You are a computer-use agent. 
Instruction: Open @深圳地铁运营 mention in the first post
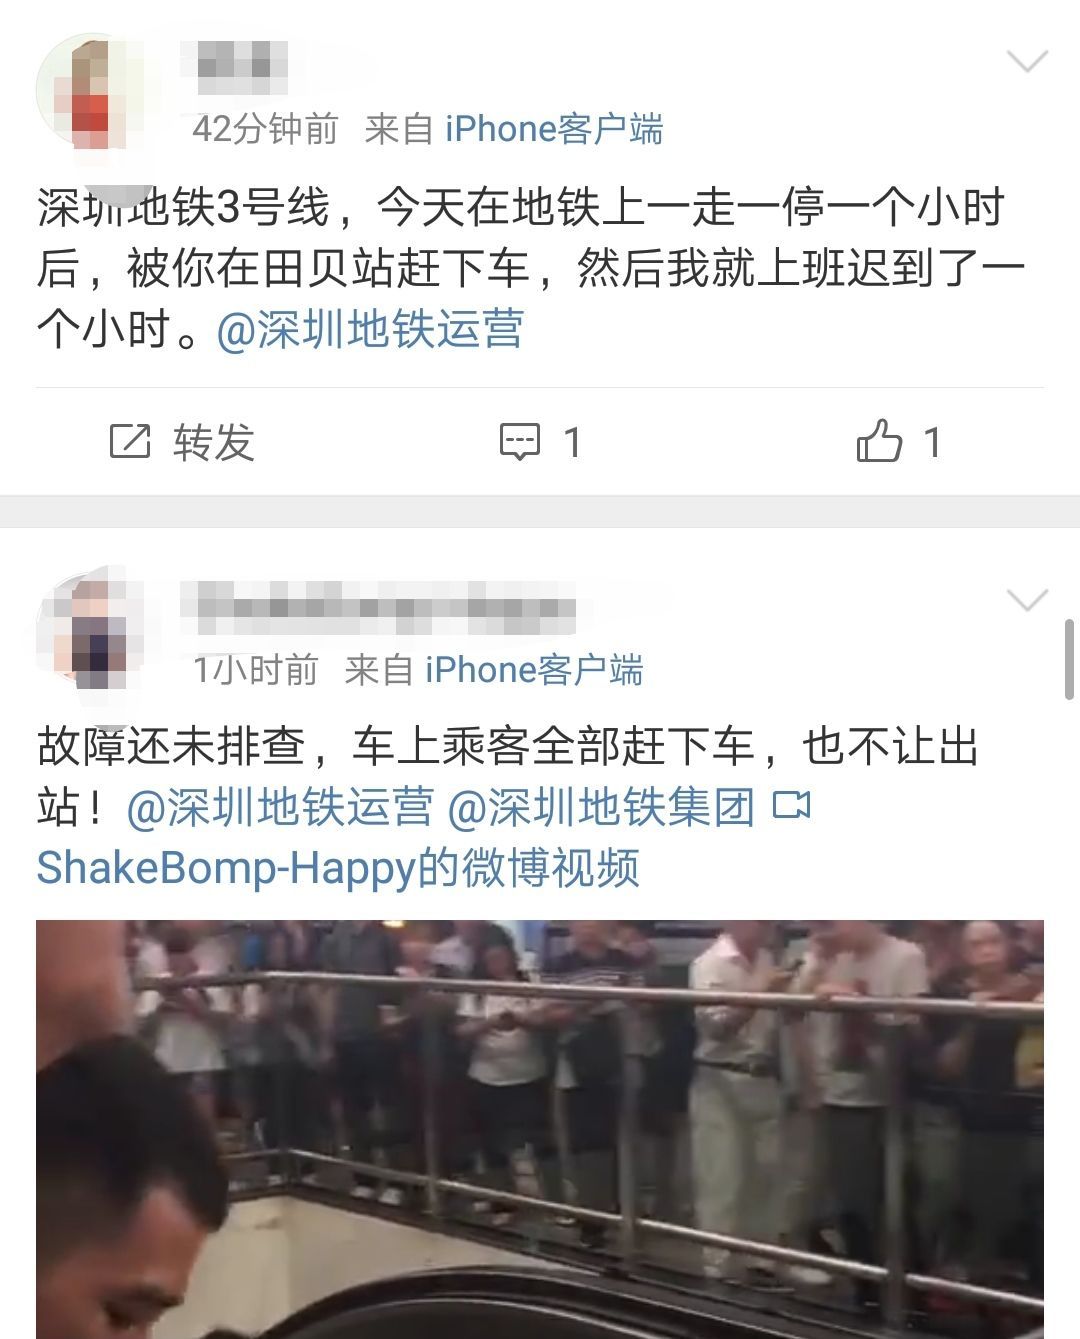(370, 329)
